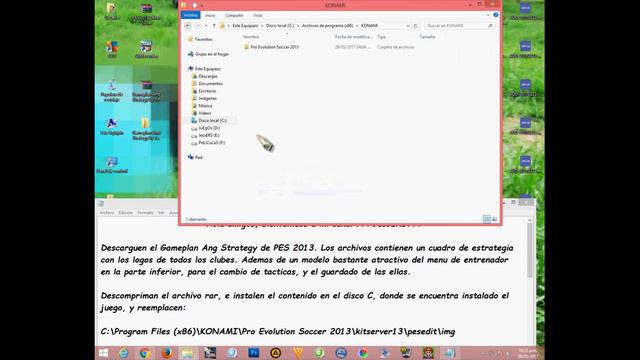Click the taskbar clock
Screen dimensions: 640x360
(x=527, y=353)
